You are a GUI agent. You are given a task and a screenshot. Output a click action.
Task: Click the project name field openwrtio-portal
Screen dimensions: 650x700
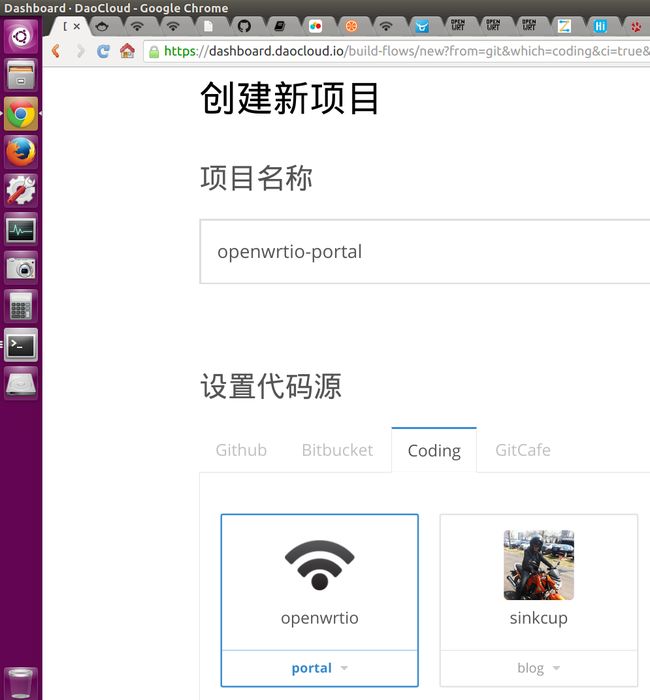[425, 251]
